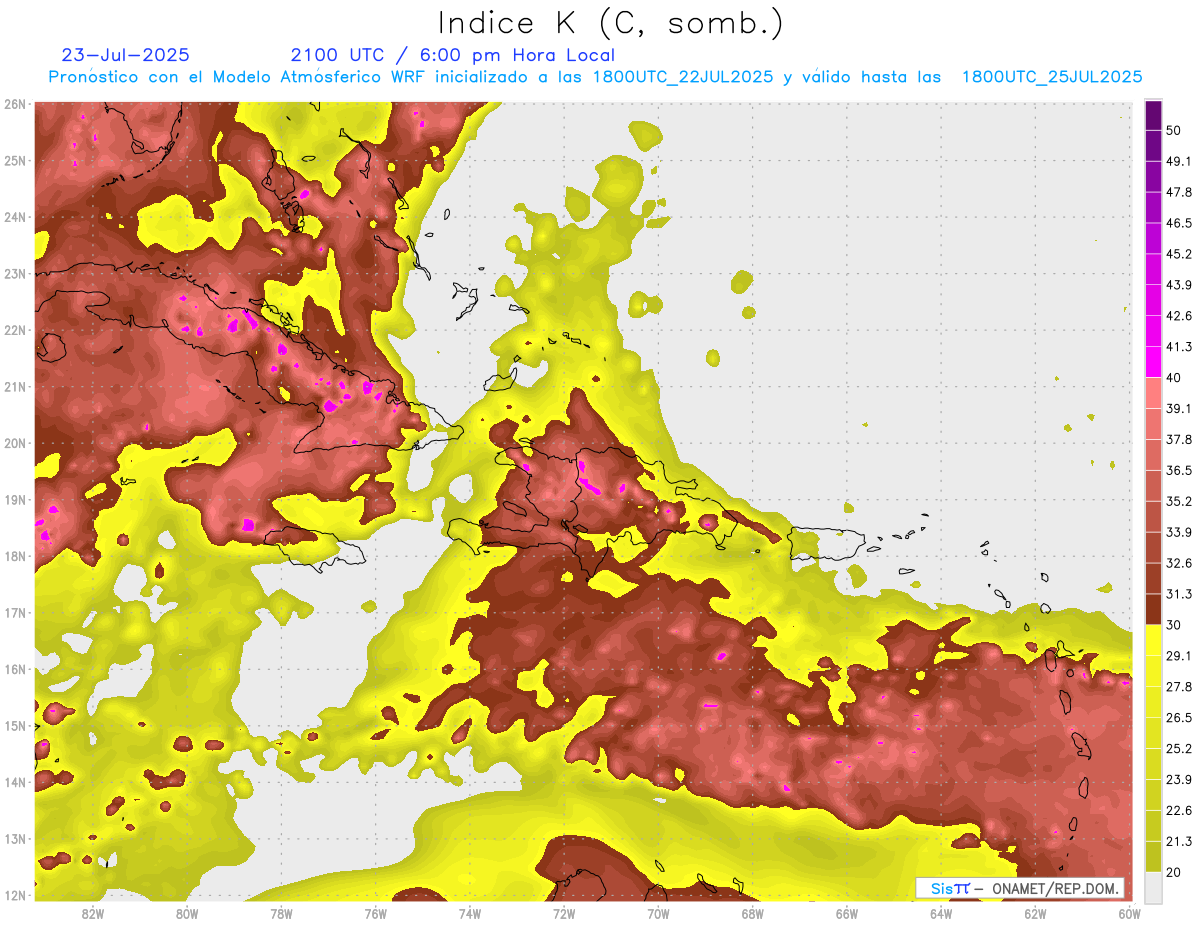Click the colorbar value 50

[x=1173, y=130]
